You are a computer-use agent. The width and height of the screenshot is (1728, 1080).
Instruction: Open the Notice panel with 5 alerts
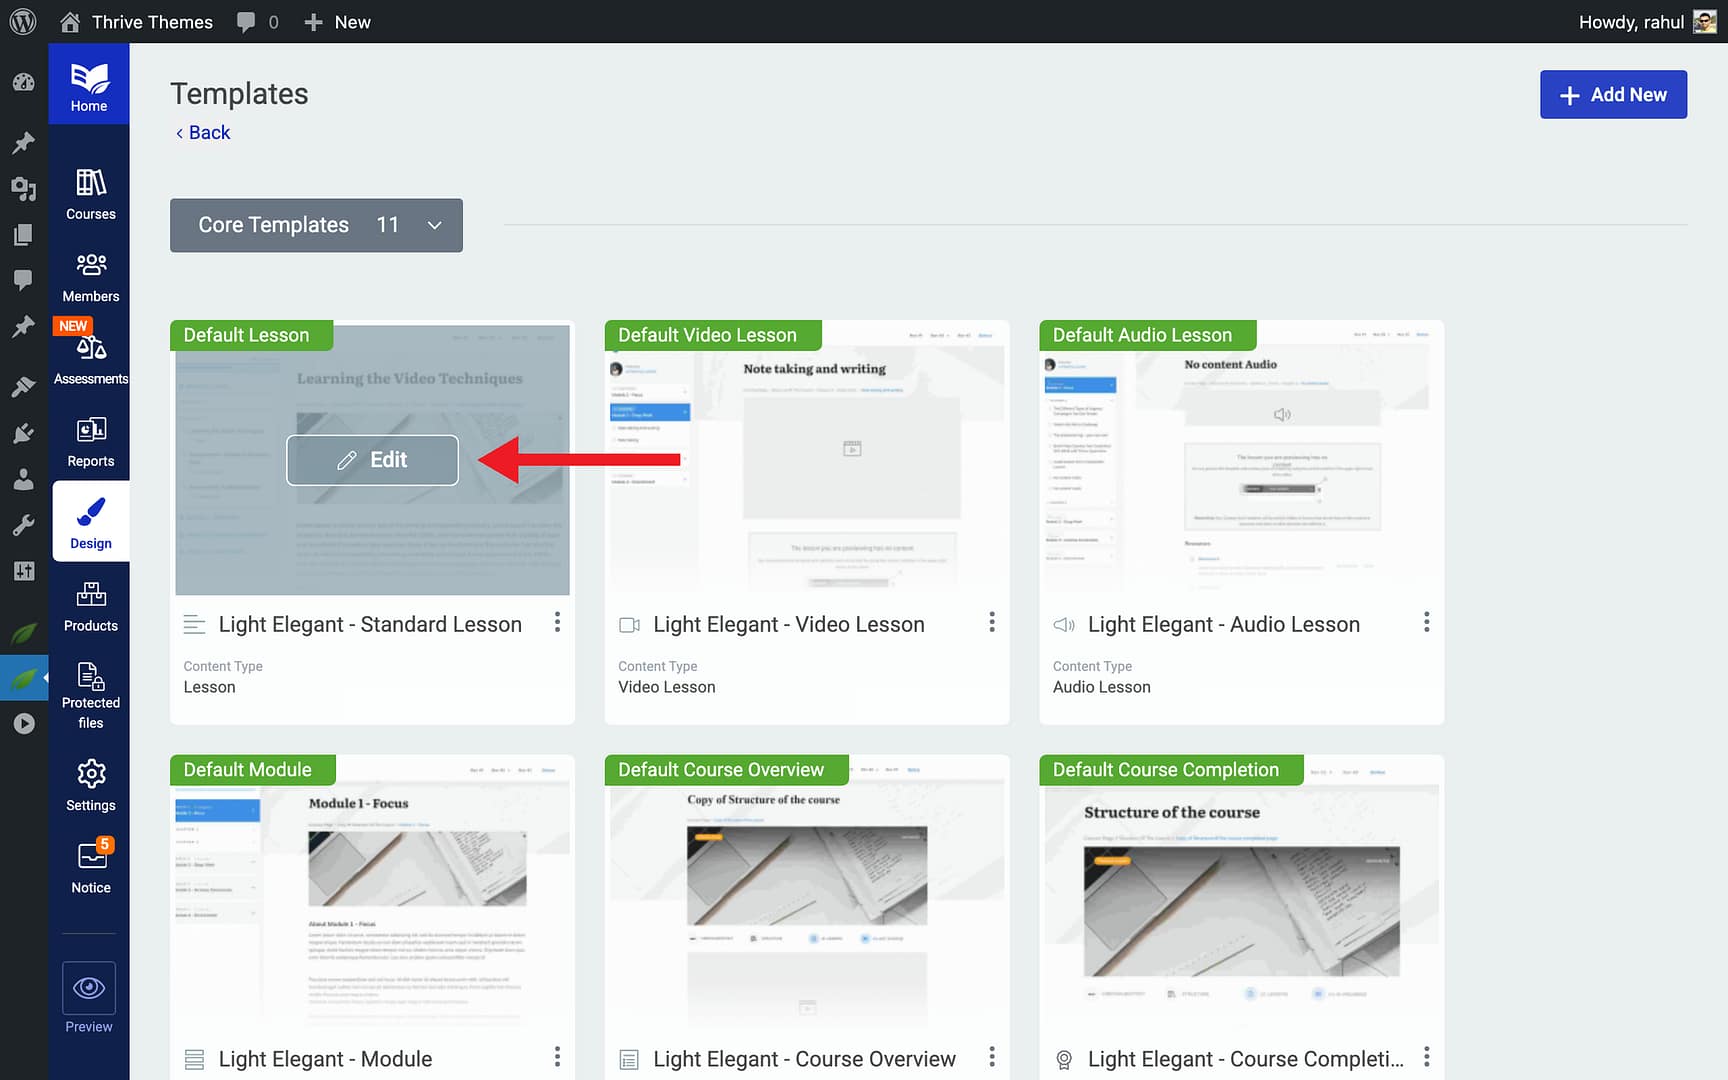point(90,863)
